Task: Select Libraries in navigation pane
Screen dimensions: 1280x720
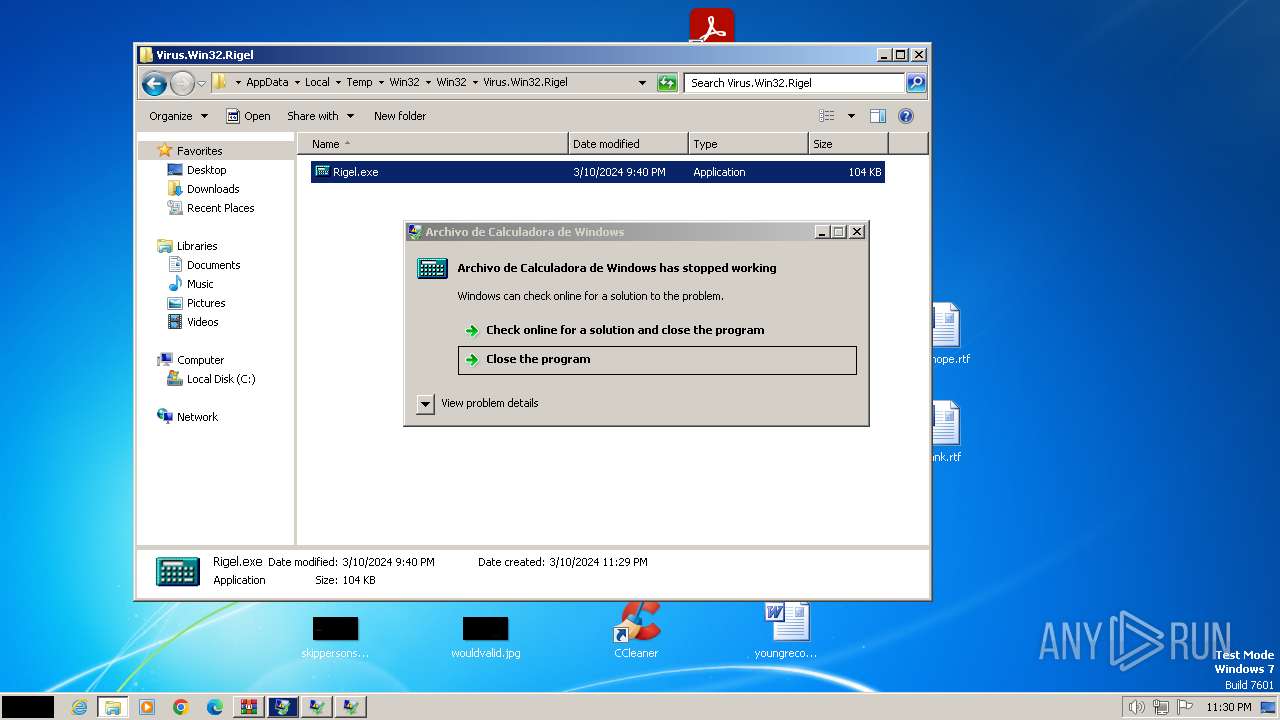Action: pos(197,246)
